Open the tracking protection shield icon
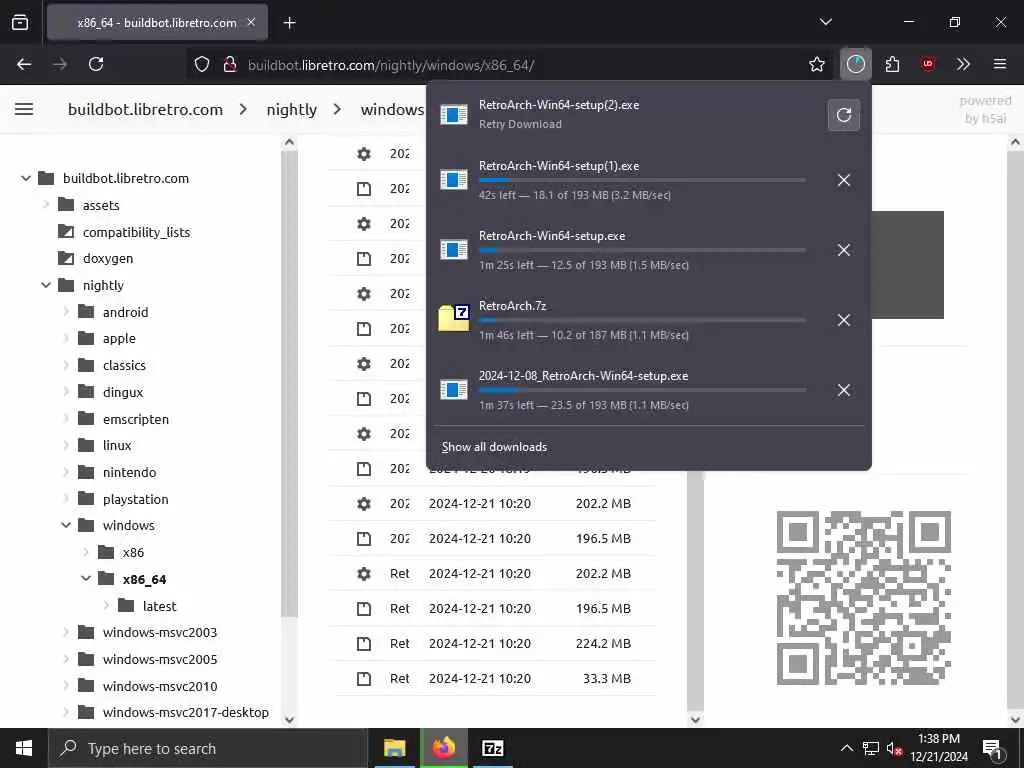Image resolution: width=1024 pixels, height=768 pixels. coord(202,65)
